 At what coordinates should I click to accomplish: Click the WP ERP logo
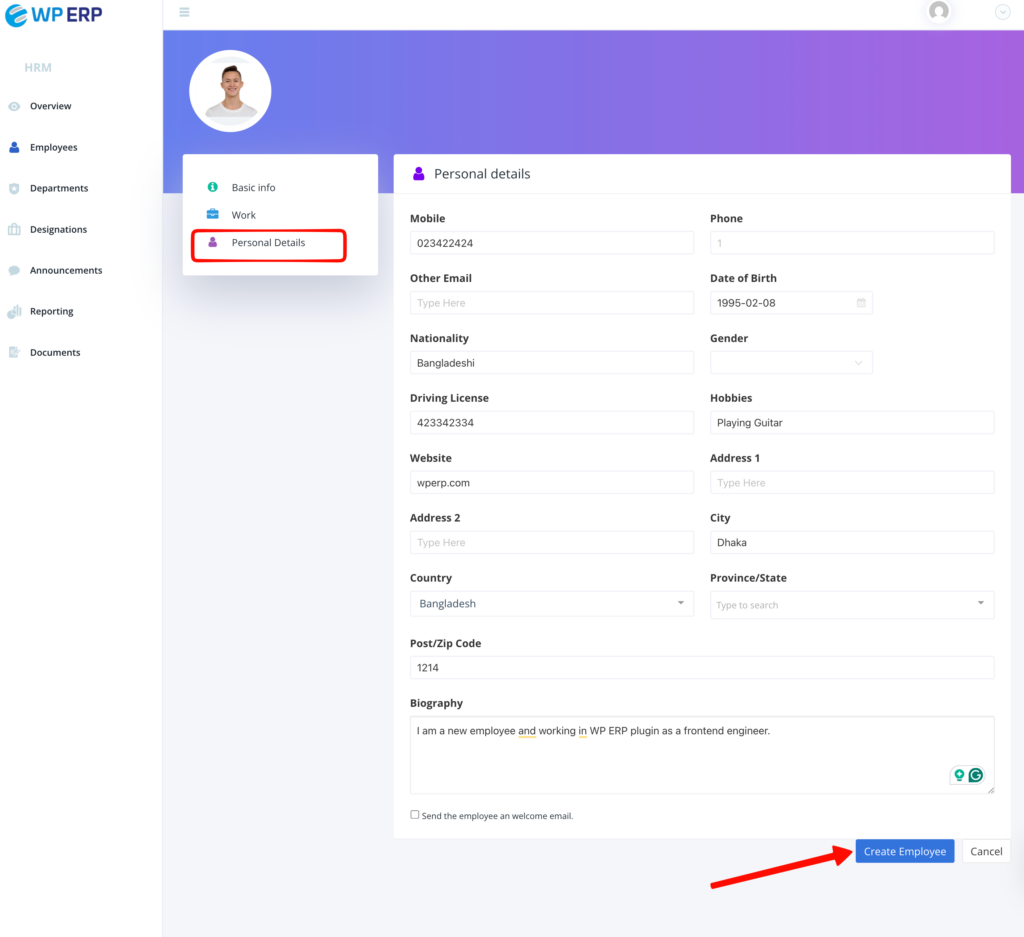[54, 15]
